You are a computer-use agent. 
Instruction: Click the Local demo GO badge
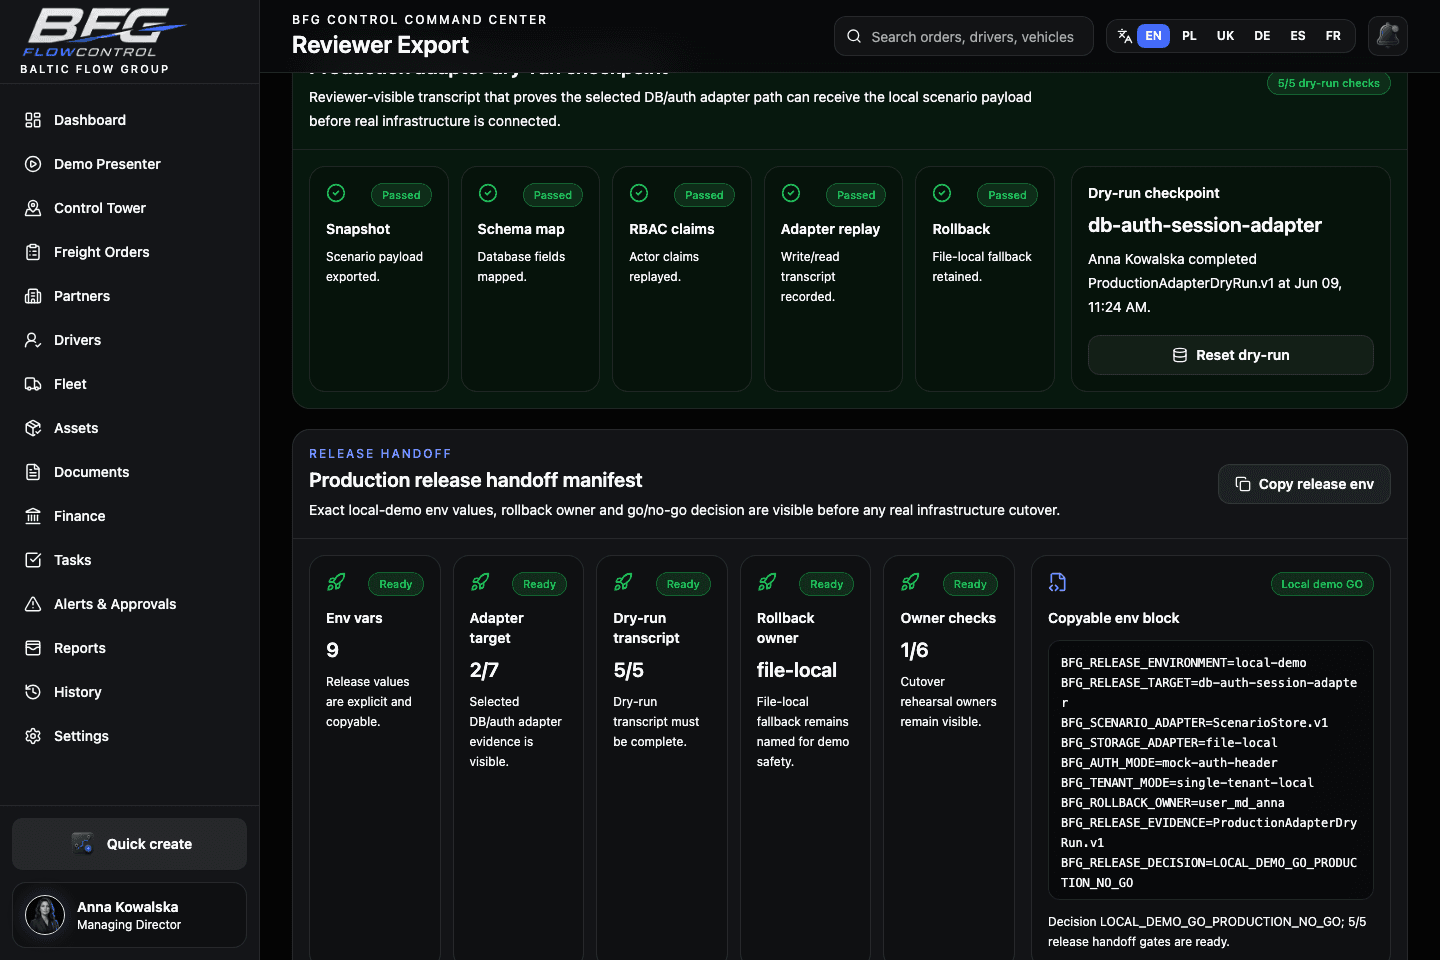tap(1321, 584)
